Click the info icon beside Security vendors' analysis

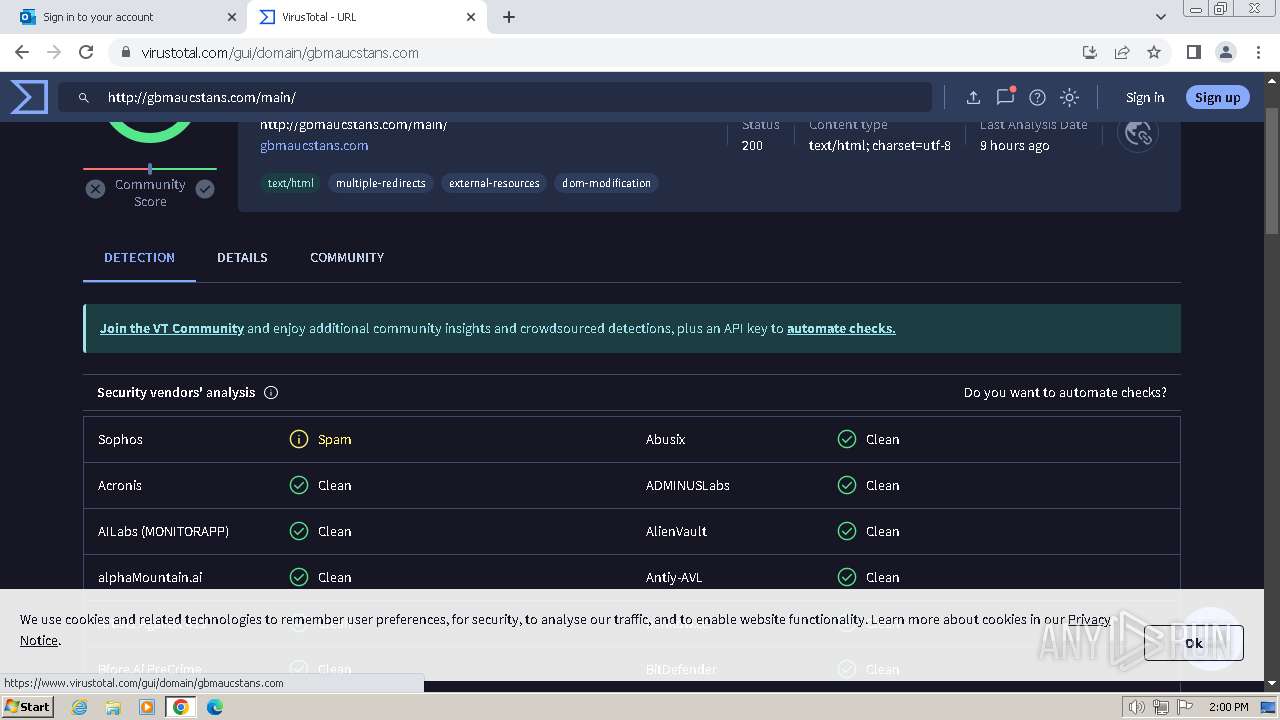point(271,393)
